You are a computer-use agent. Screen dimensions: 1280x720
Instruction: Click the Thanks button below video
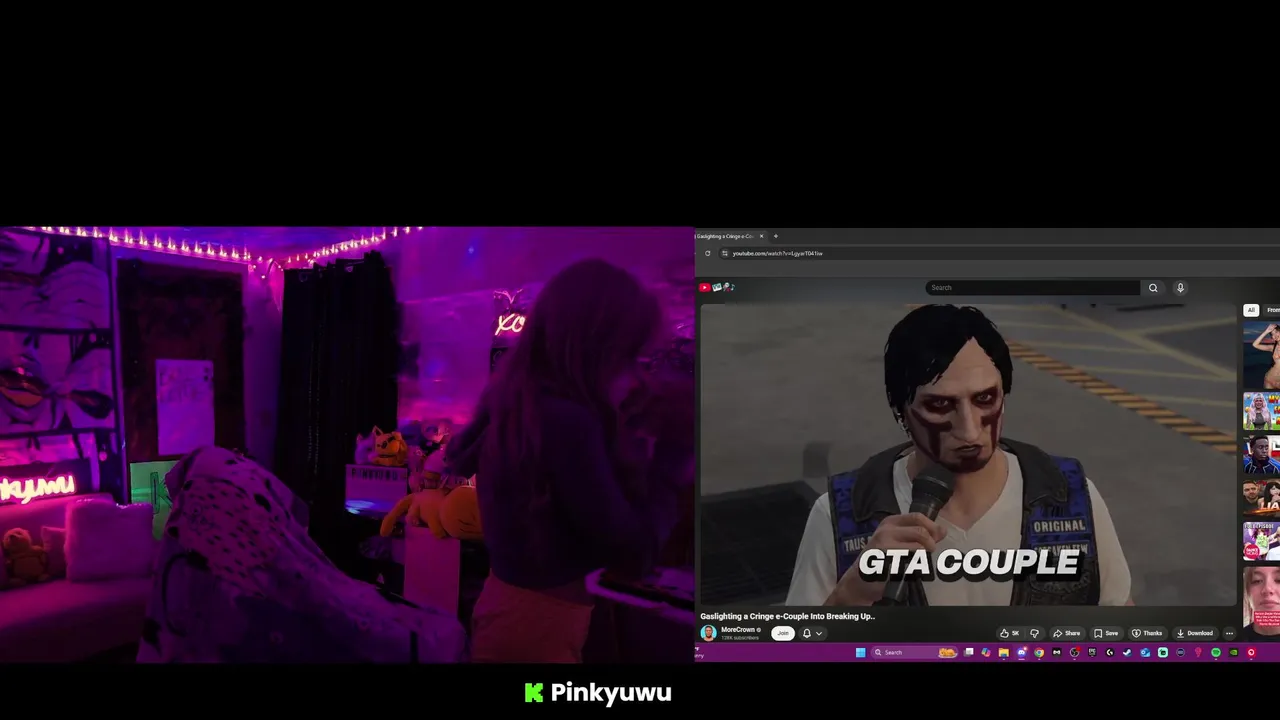[1147, 633]
